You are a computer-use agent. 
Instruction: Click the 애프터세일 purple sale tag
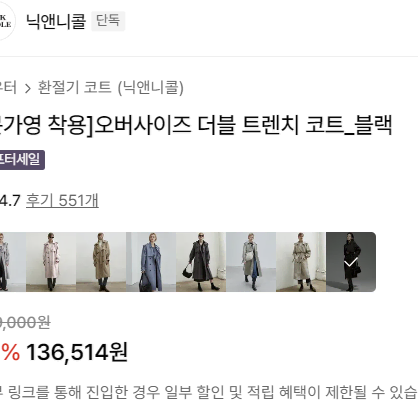tap(21, 160)
